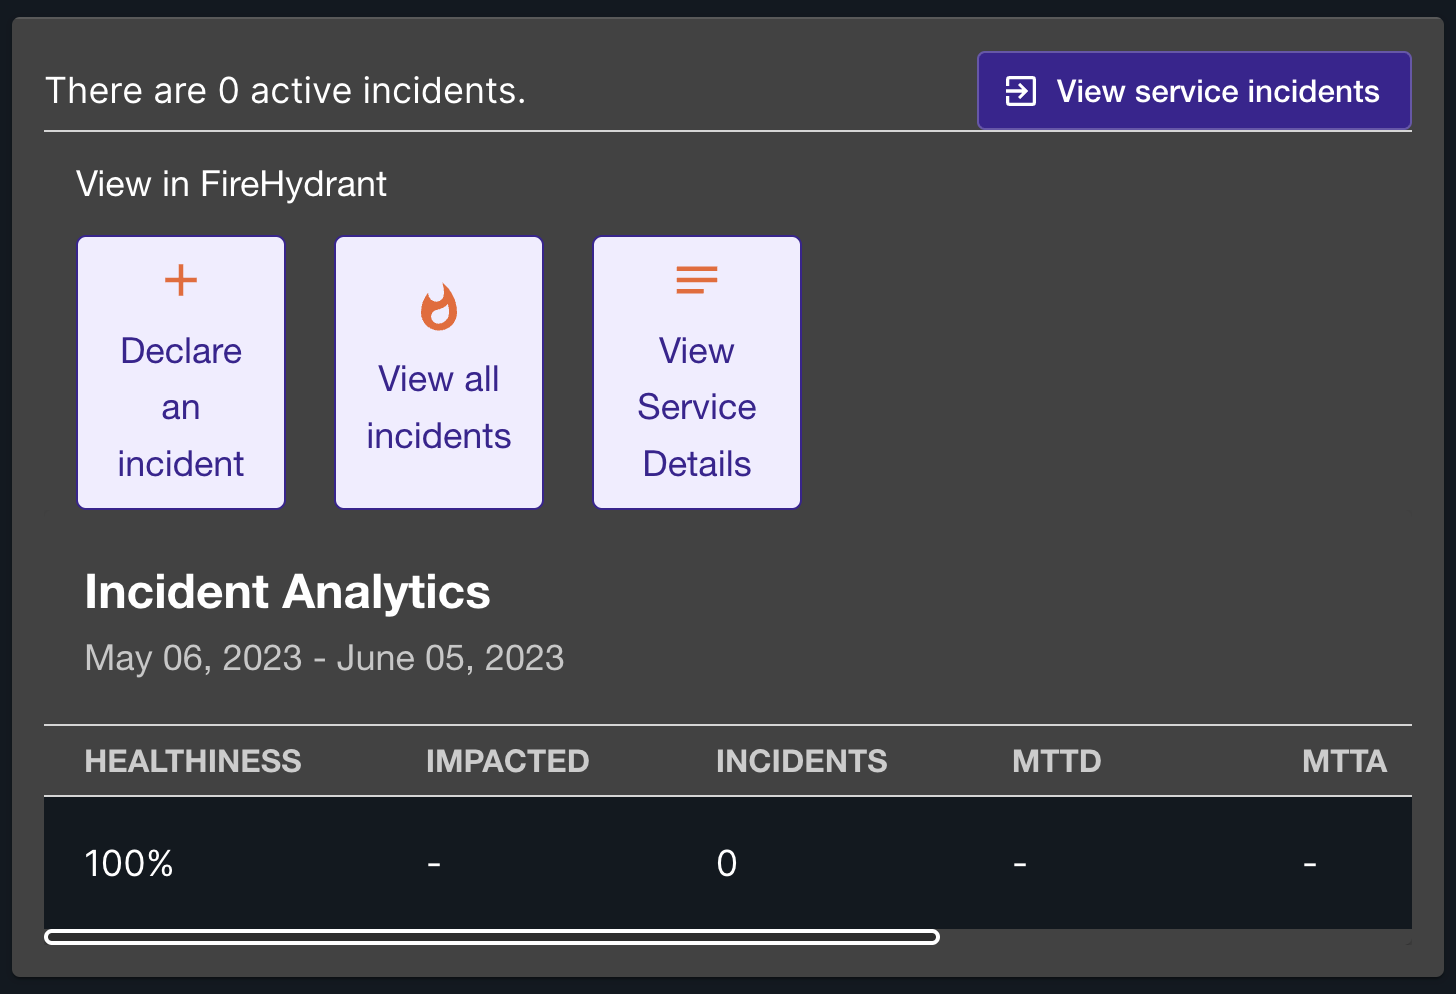Click the horizontal scrollbar under the analytics table

click(492, 937)
